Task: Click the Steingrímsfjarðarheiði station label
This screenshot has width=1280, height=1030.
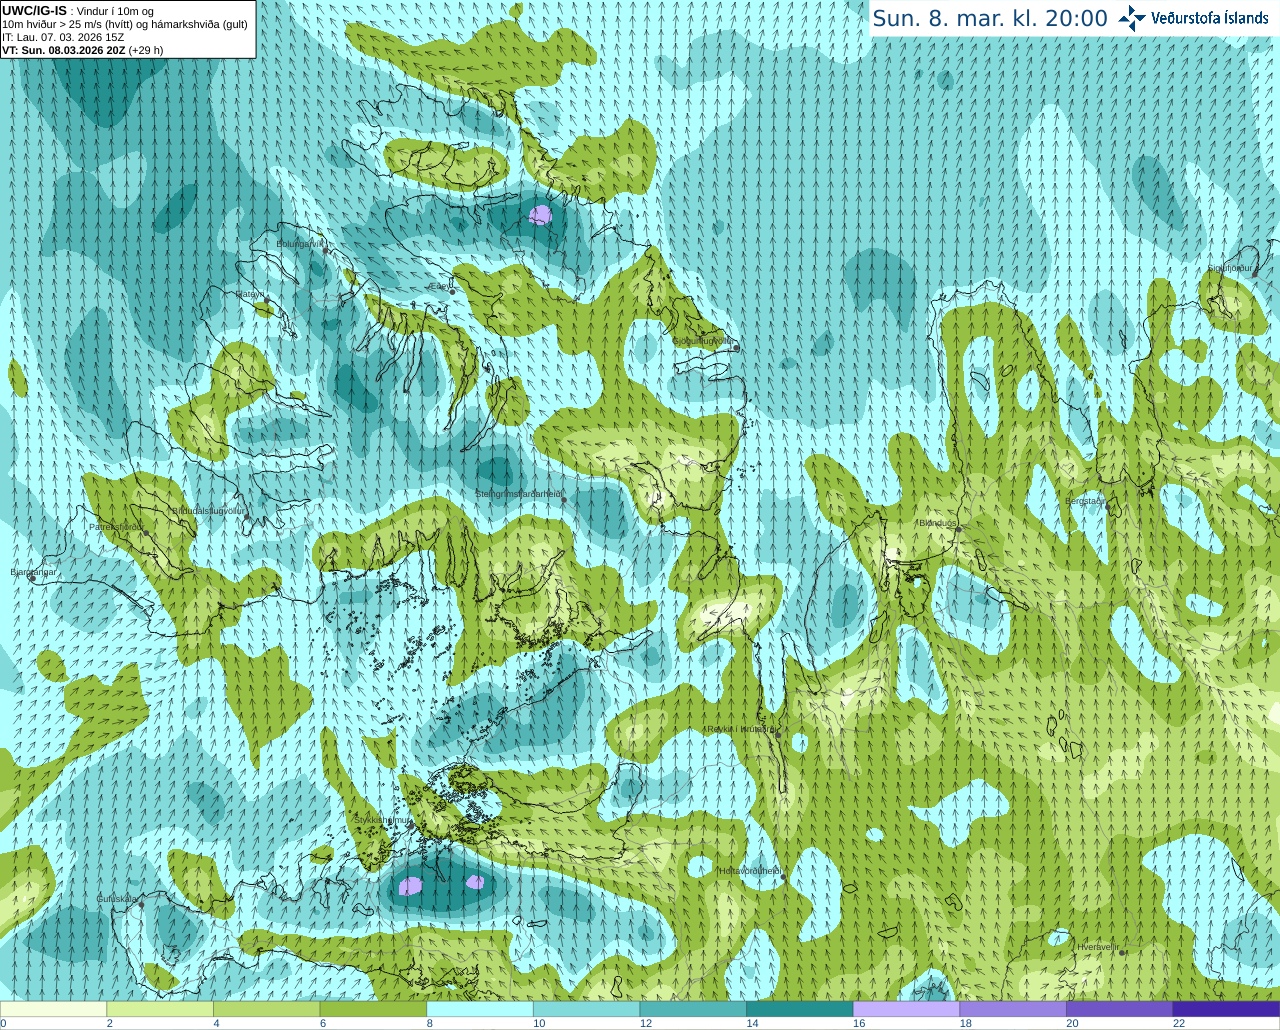Action: point(518,494)
